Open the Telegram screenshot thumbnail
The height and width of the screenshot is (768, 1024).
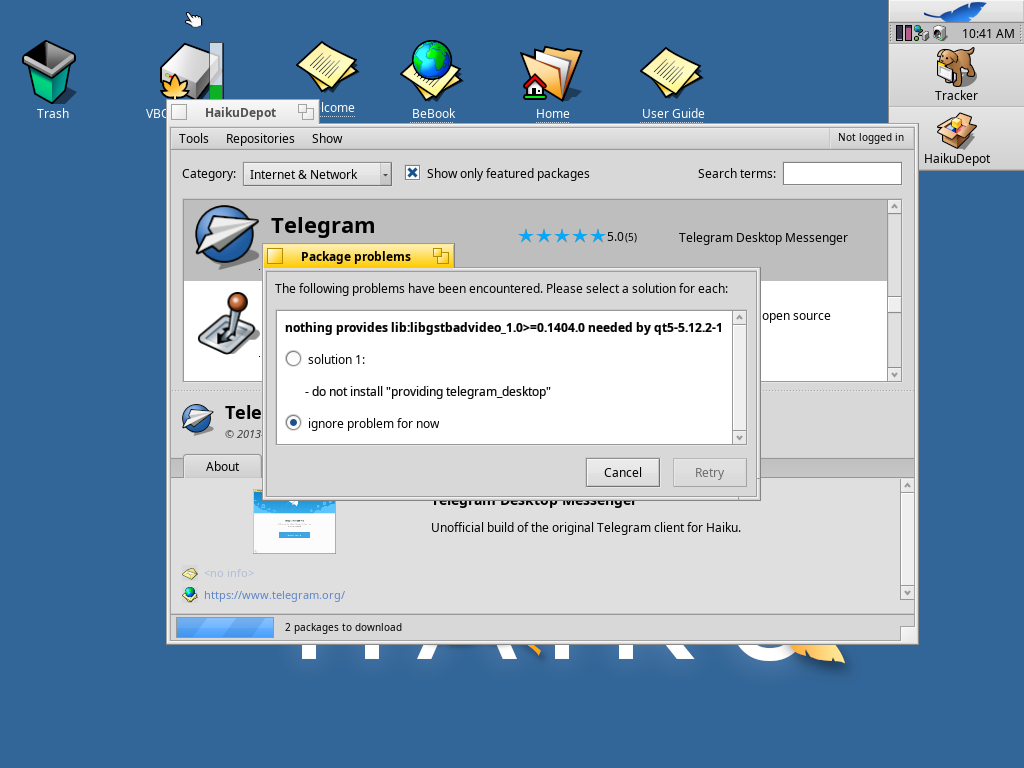294,520
